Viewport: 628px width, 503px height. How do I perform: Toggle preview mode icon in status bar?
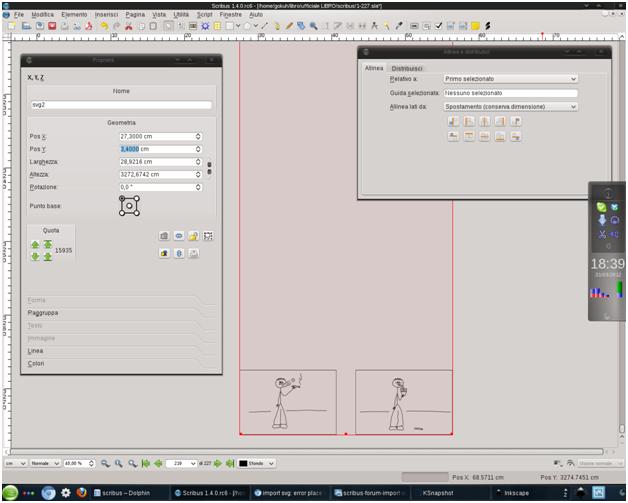tap(570, 463)
